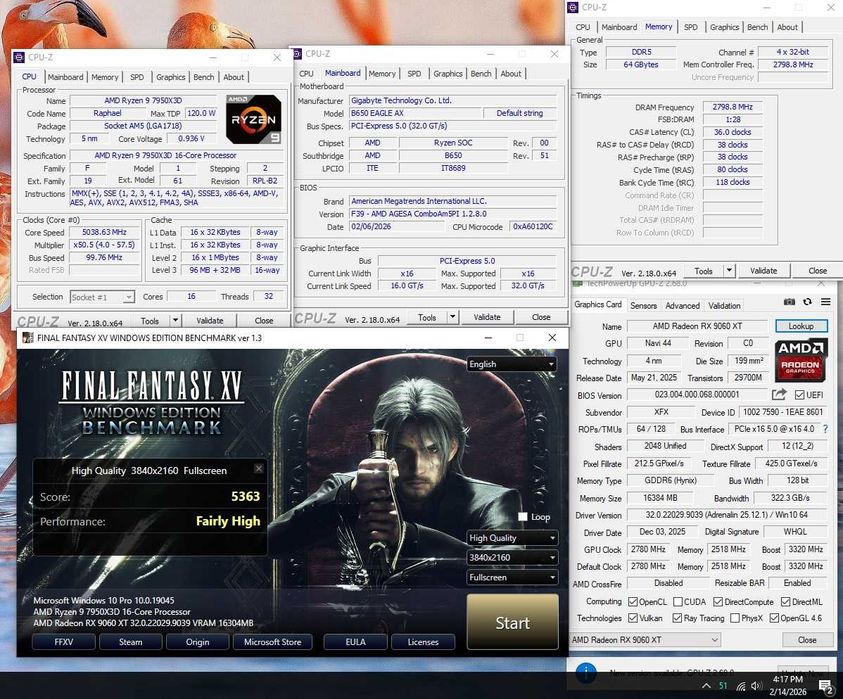Toggle PhysX checkbox in GPU-Z
This screenshot has height=699, width=843.
(x=735, y=618)
